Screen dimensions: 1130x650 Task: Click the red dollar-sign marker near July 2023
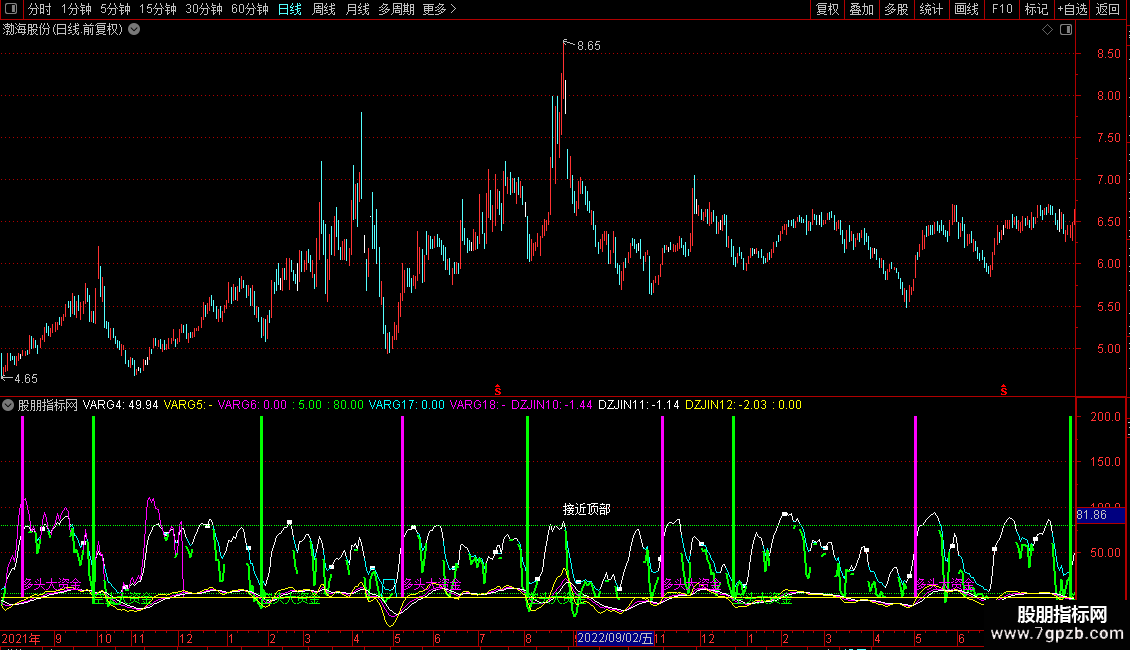pyautogui.click(x=1003, y=388)
